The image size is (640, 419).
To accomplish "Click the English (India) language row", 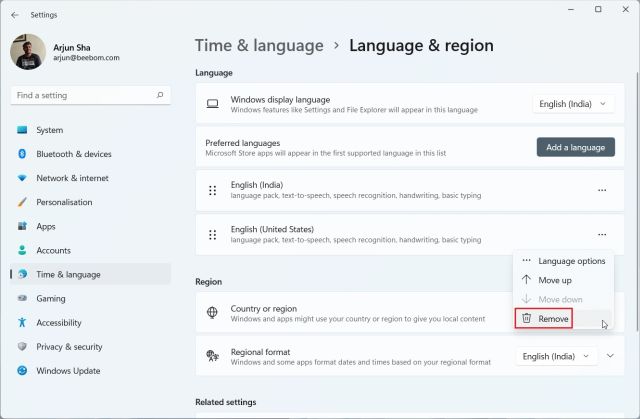I will pyautogui.click(x=410, y=191).
